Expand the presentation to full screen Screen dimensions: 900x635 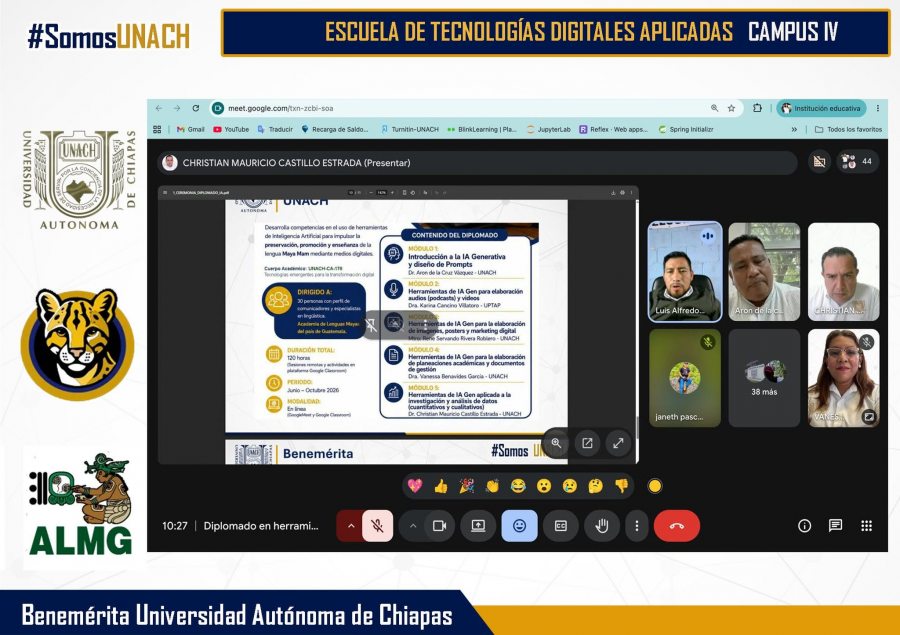pyautogui.click(x=618, y=443)
